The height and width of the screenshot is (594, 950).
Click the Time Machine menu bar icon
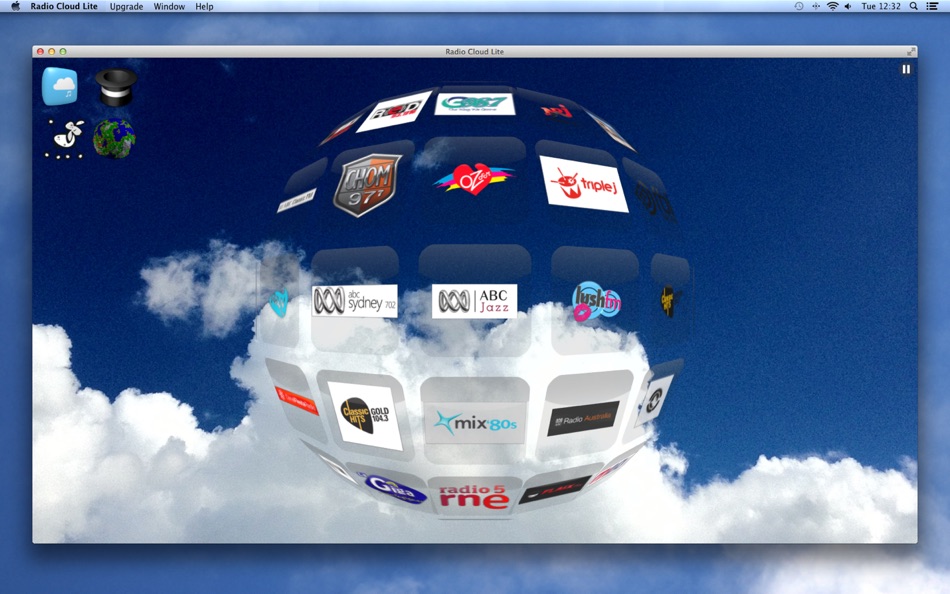[799, 6]
